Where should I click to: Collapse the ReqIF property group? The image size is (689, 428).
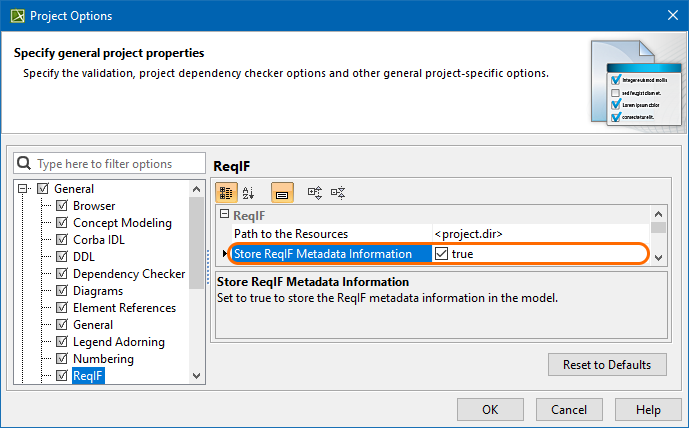pyautogui.click(x=225, y=215)
